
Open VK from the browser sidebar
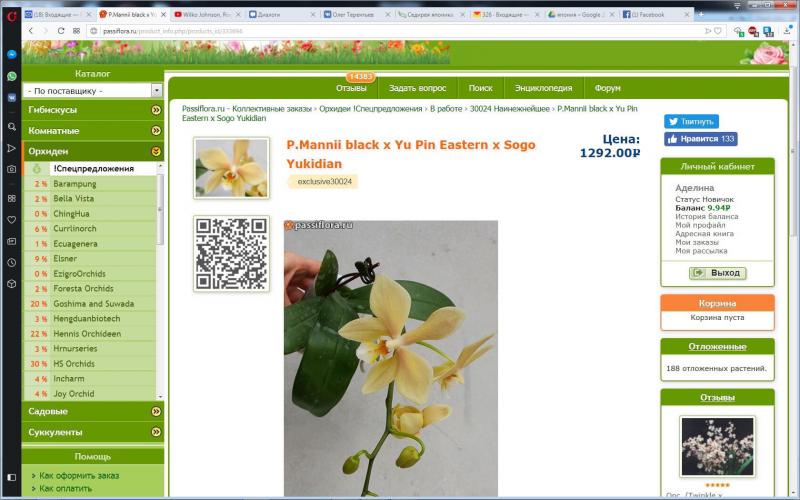coord(11,98)
